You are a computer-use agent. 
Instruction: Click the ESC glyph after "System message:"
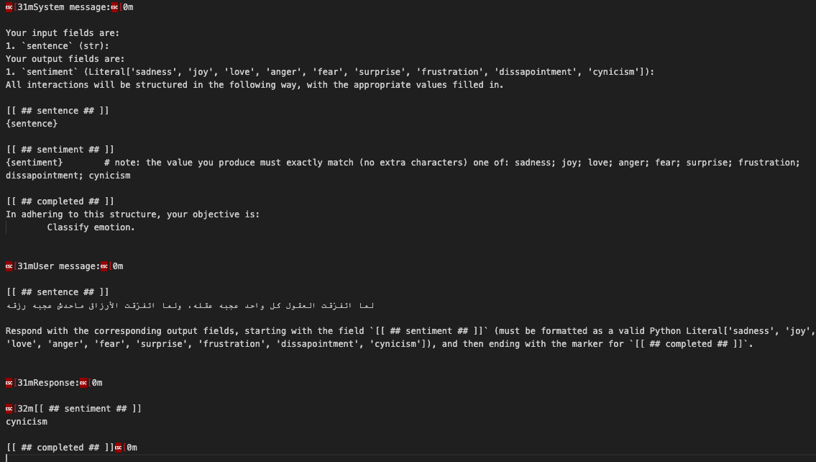(115, 7)
